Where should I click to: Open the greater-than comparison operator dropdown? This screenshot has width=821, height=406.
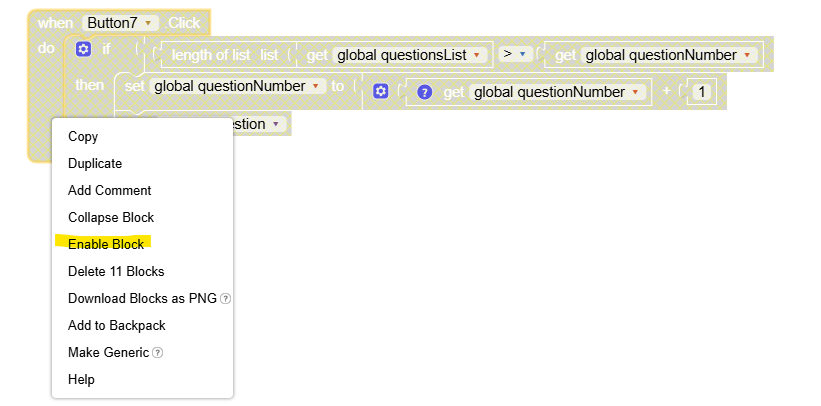coord(521,54)
